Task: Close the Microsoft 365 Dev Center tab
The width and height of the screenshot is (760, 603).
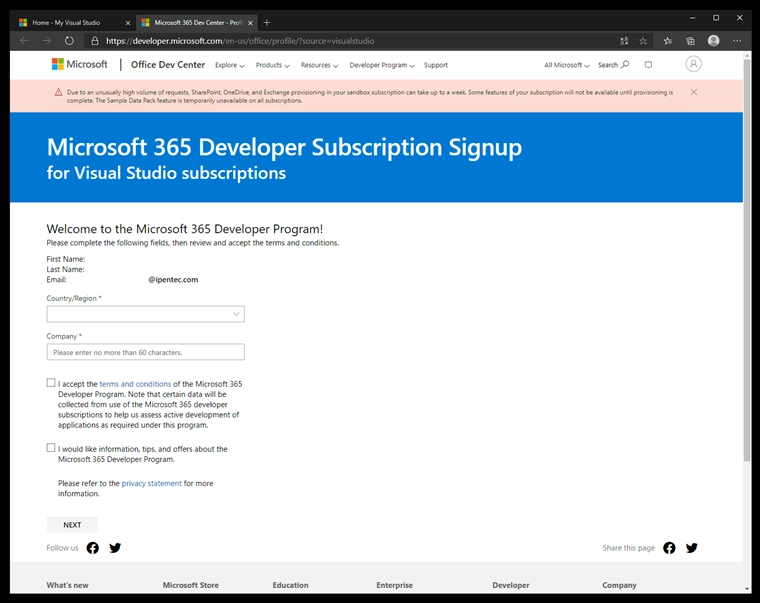Action: (250, 23)
